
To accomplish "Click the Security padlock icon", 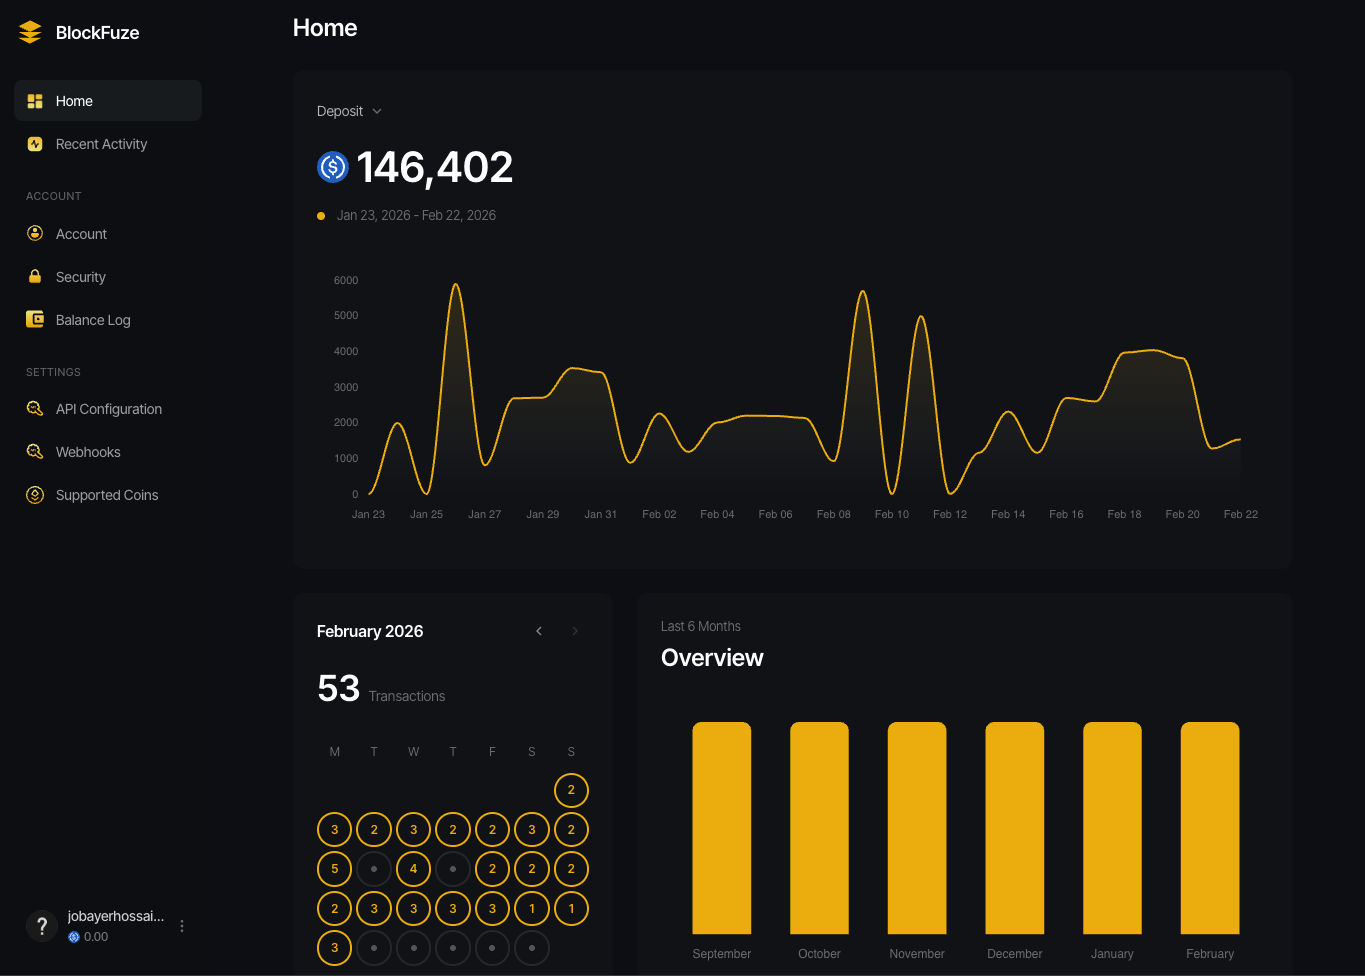I will coord(35,277).
